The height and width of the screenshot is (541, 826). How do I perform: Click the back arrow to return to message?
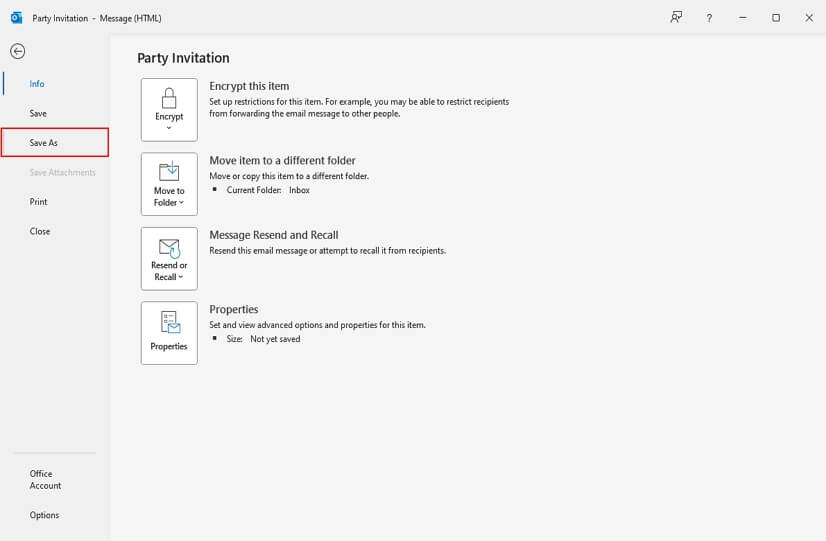[17, 52]
